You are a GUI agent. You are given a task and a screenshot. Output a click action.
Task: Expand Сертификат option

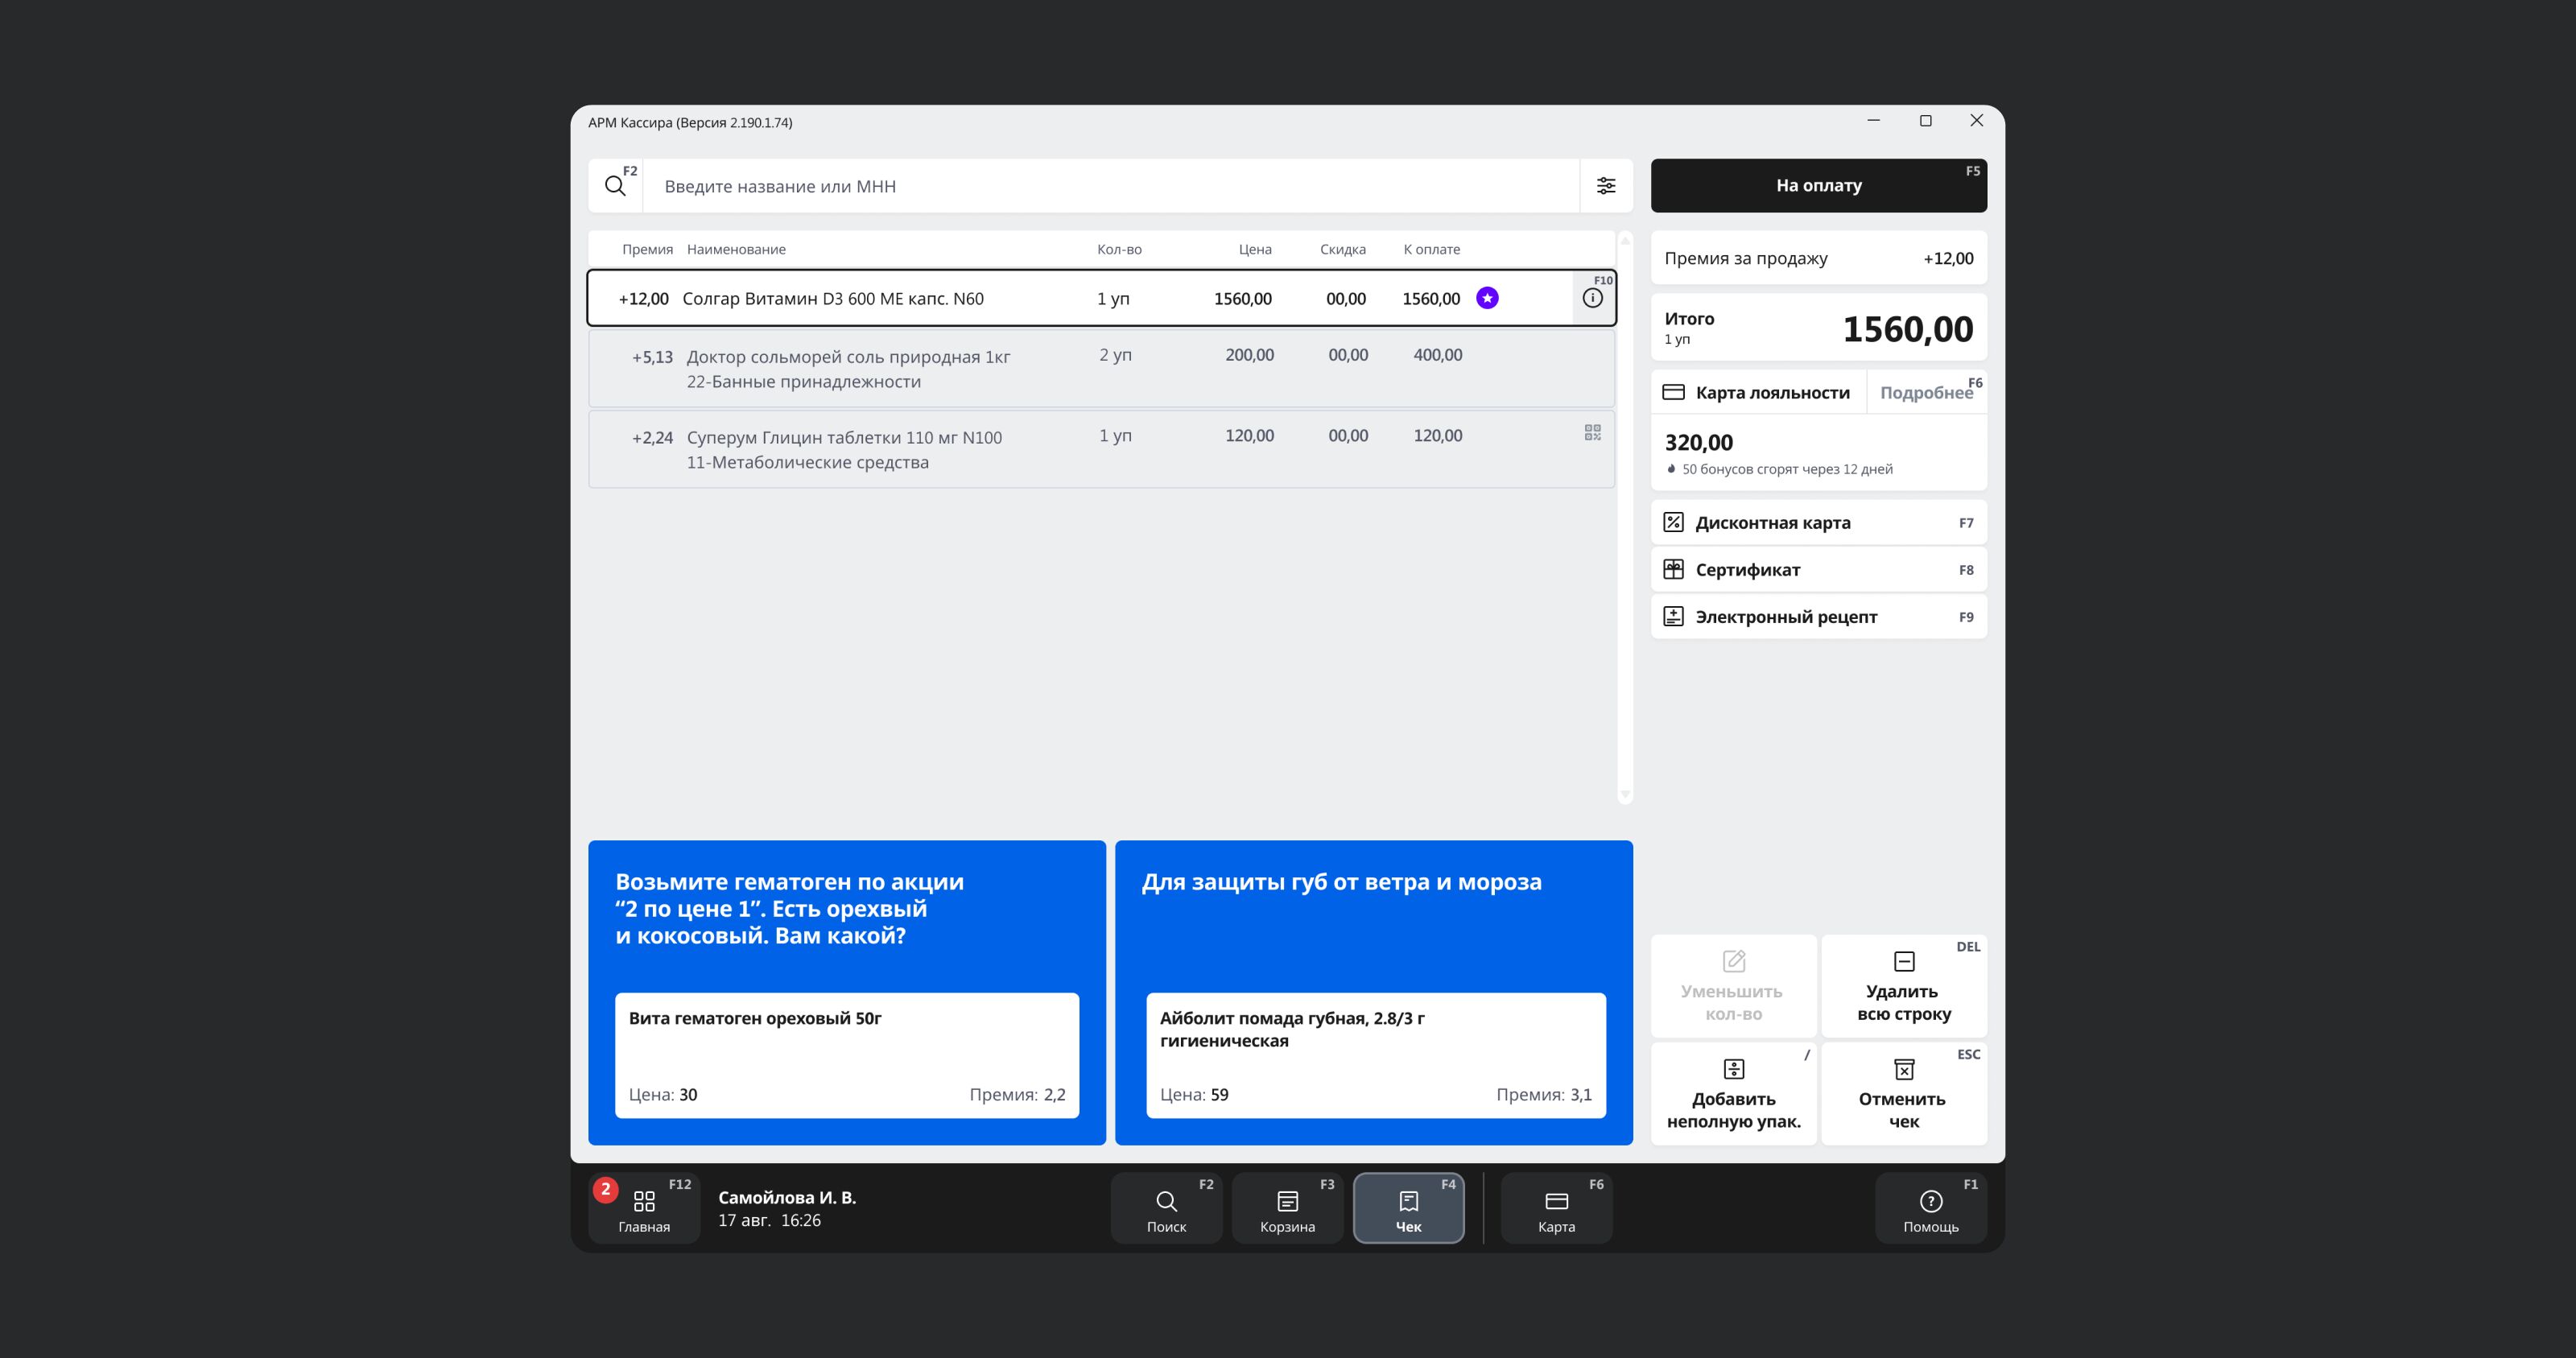click(x=1818, y=570)
